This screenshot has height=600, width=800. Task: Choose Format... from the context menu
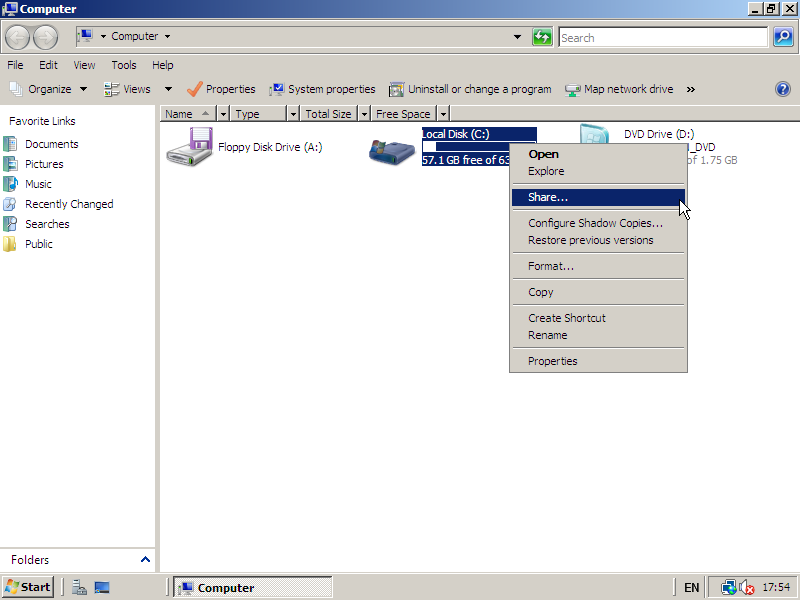tap(550, 266)
